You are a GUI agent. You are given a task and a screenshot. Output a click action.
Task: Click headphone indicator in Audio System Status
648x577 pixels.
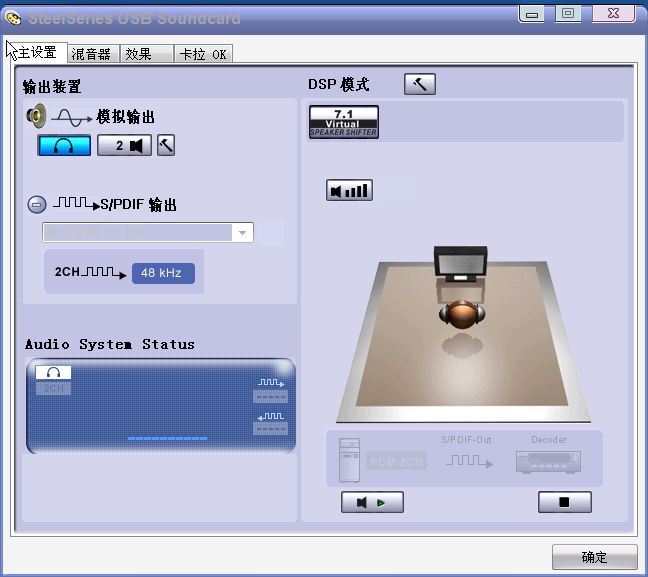click(53, 372)
